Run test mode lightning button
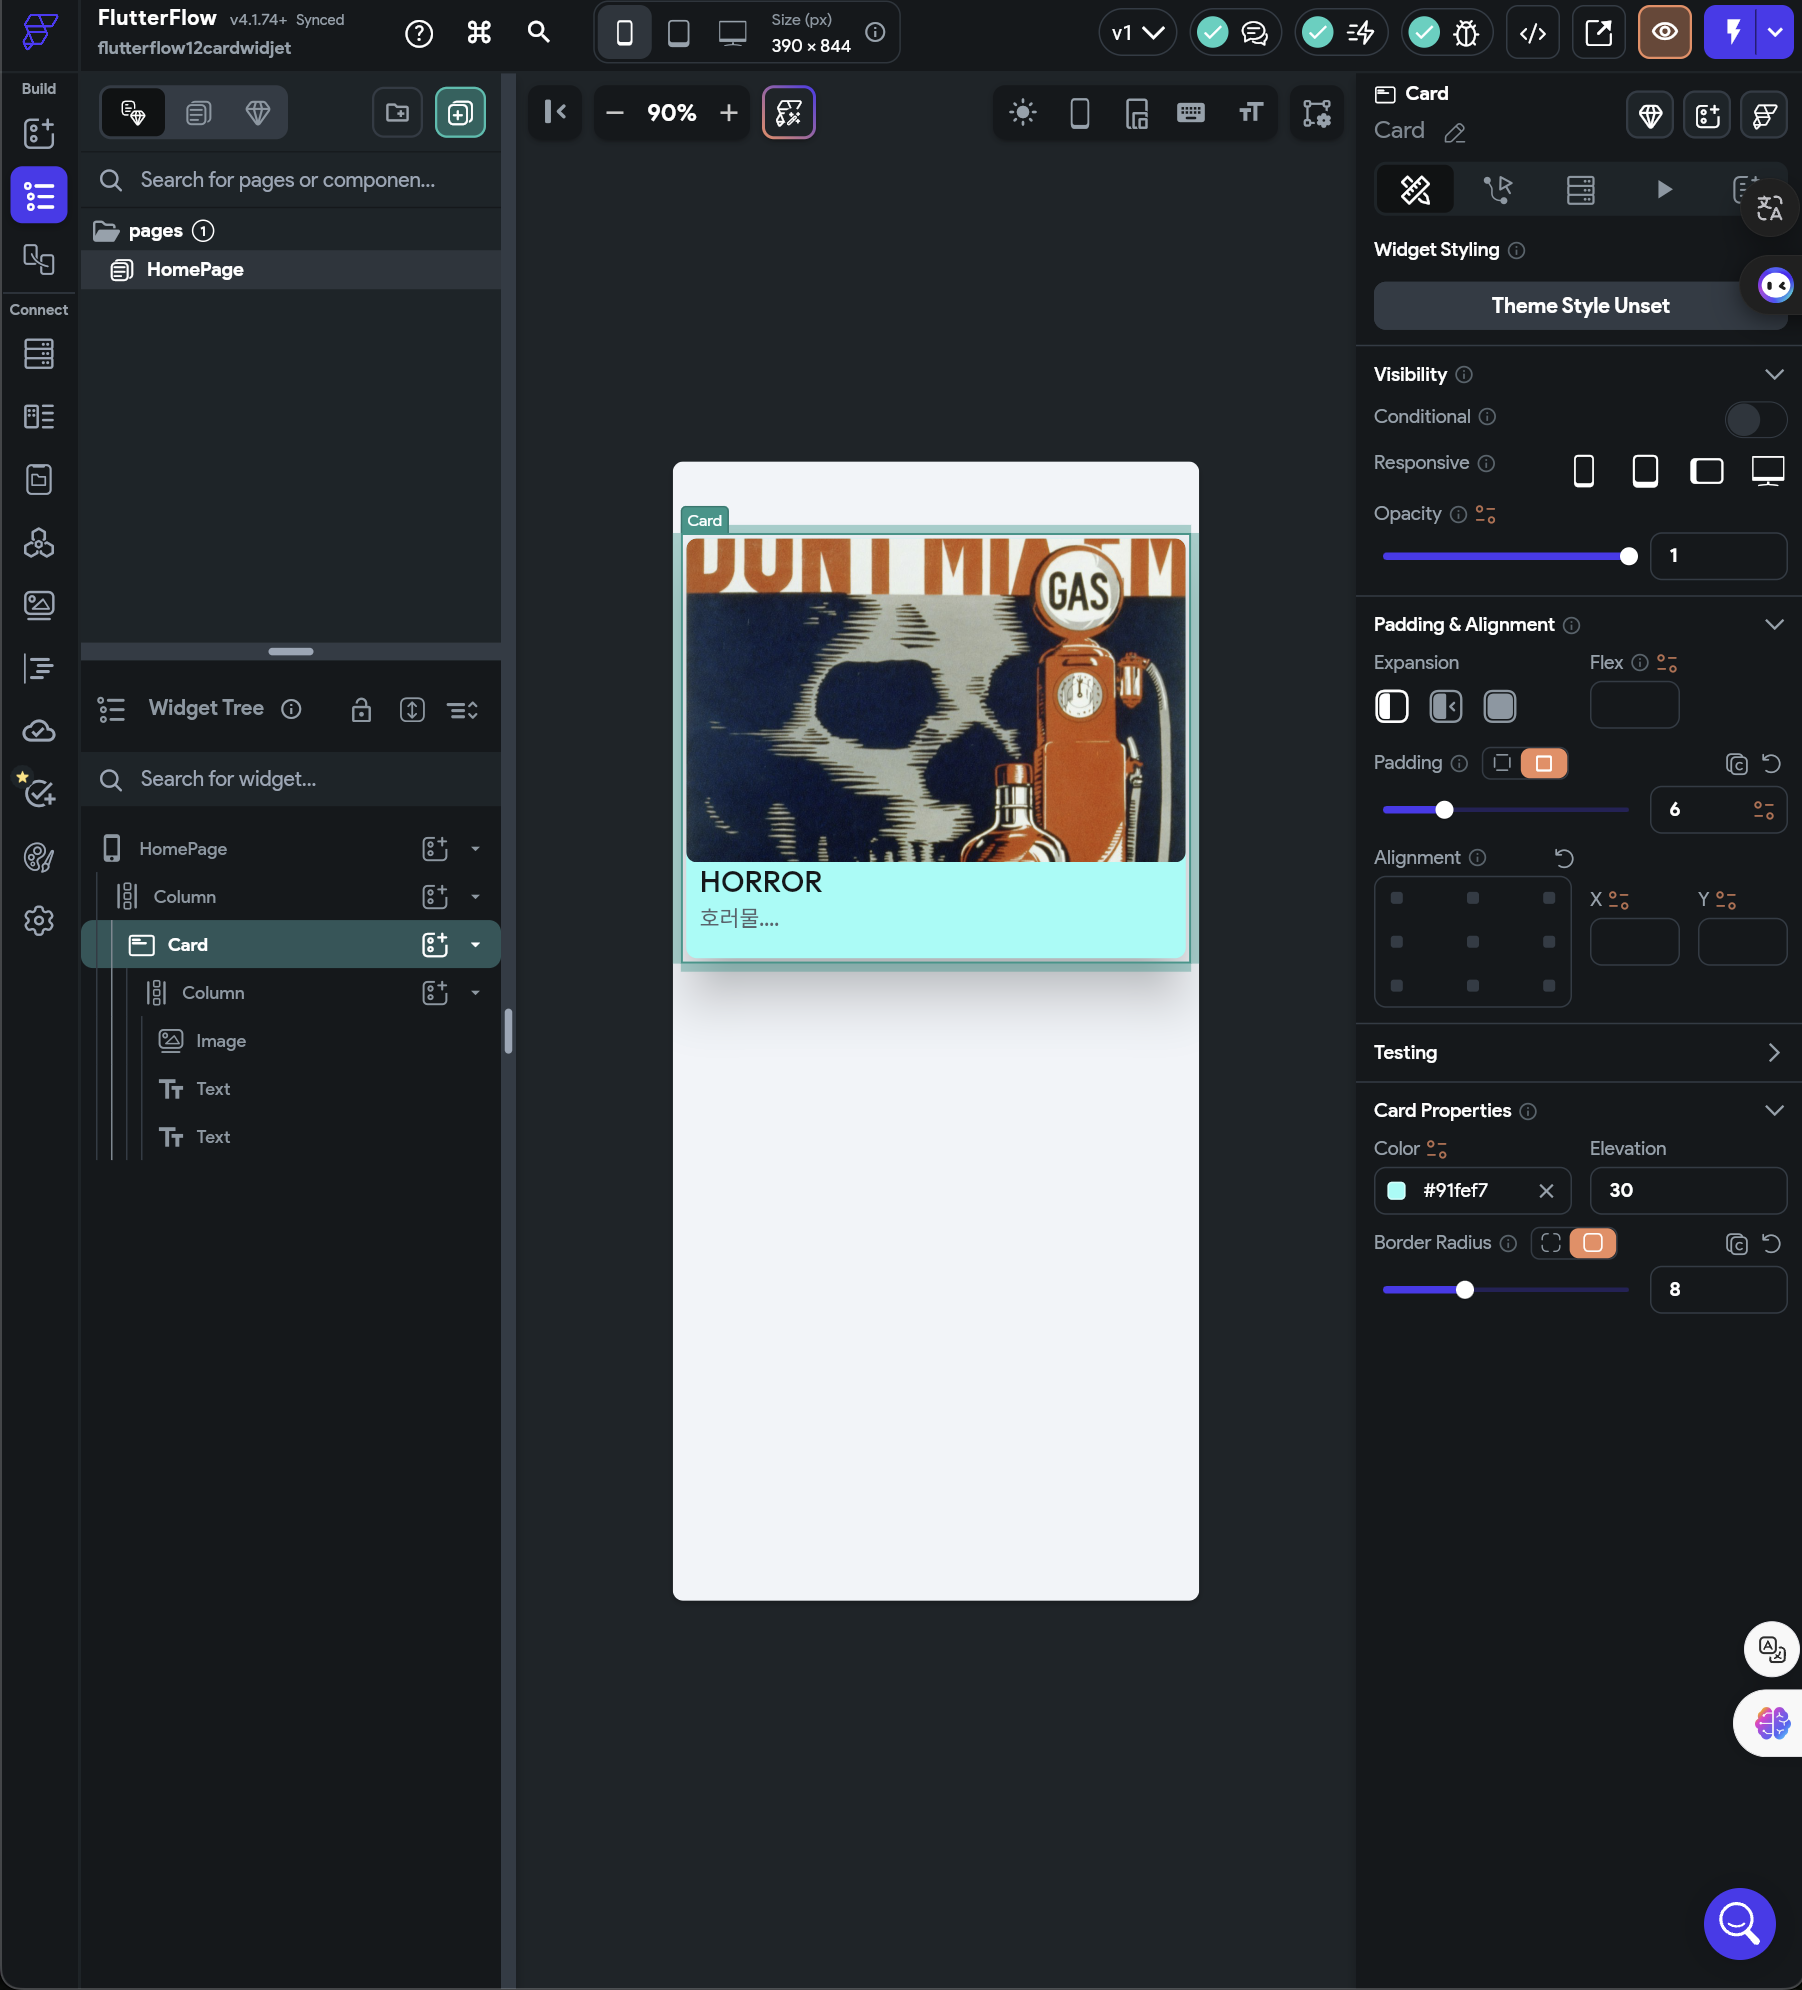This screenshot has width=1802, height=1990. pyautogui.click(x=1733, y=32)
